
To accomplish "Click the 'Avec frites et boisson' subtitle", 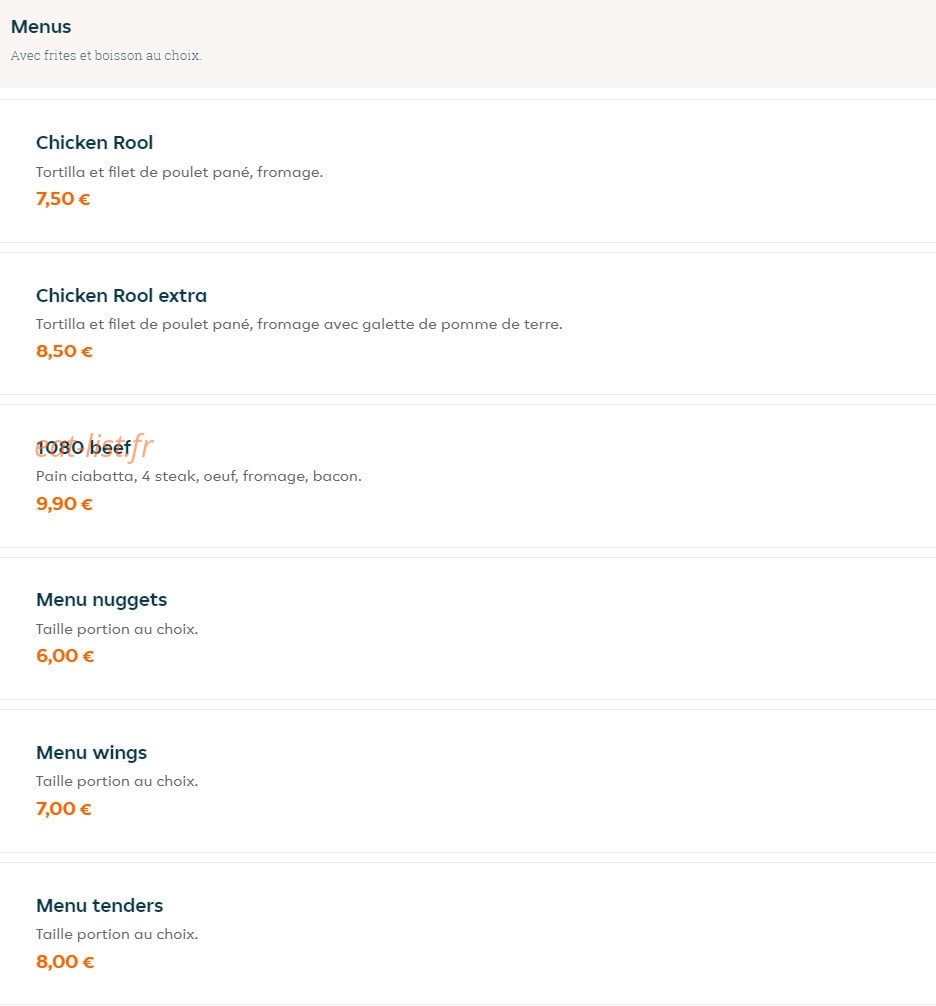I will [106, 56].
